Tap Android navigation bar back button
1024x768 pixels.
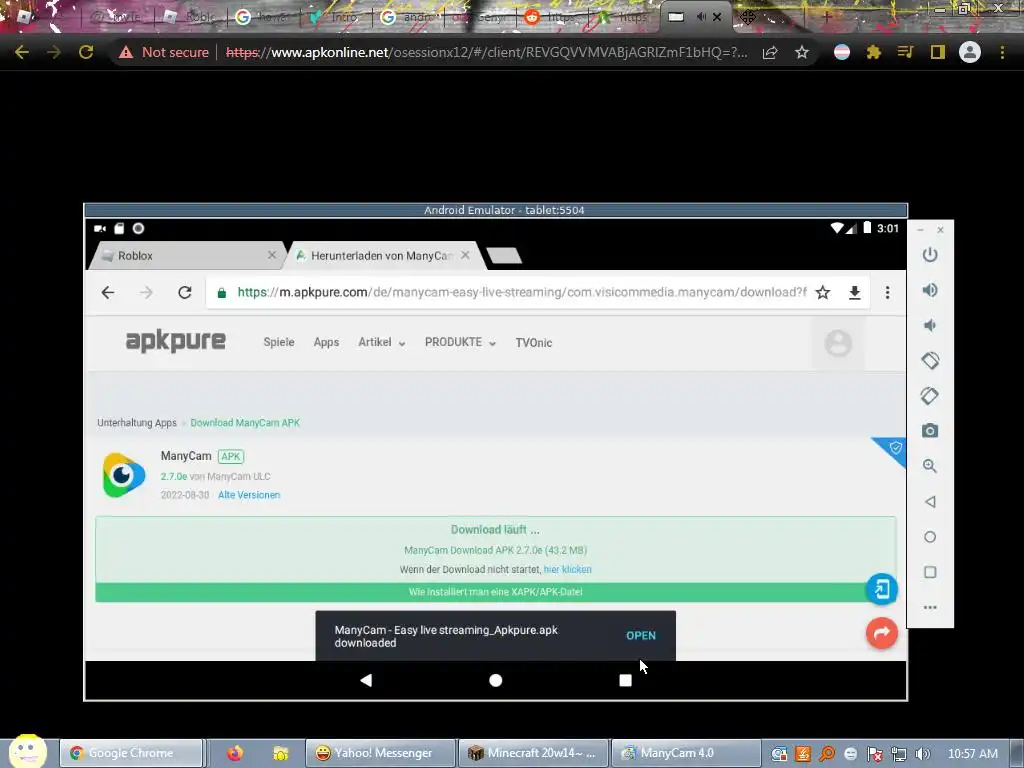coord(366,680)
